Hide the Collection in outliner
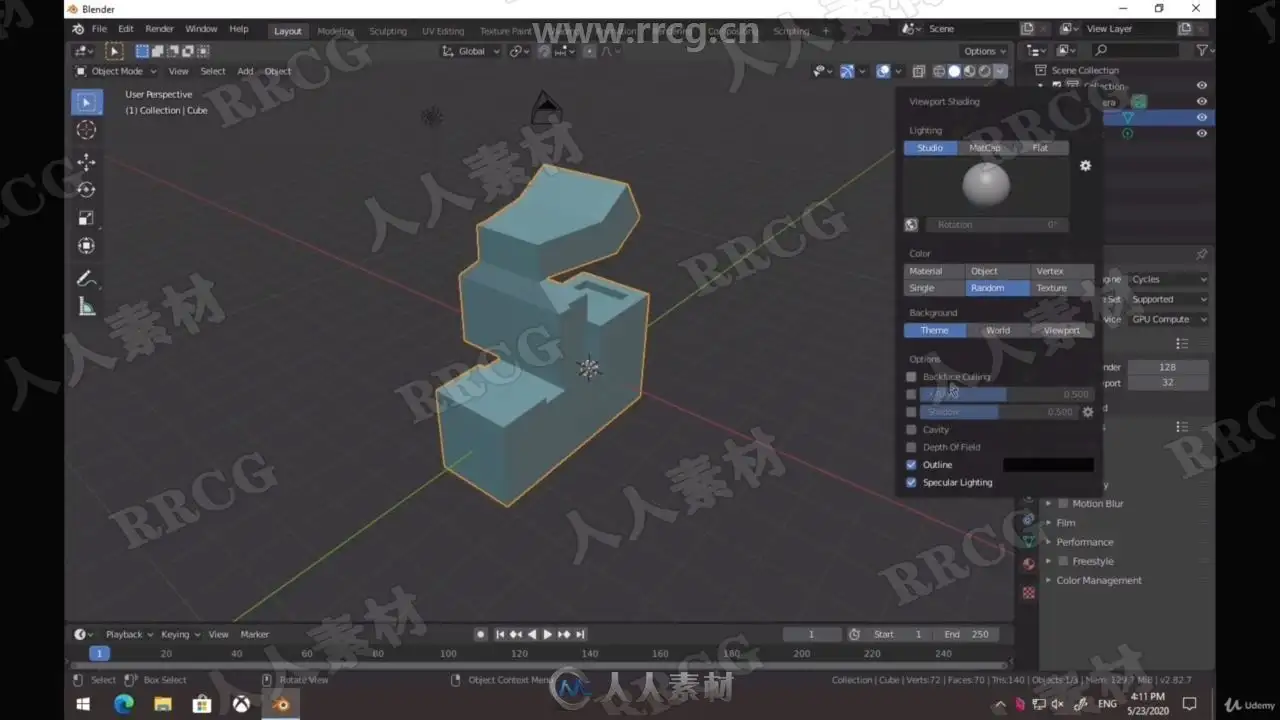 coord(1201,86)
